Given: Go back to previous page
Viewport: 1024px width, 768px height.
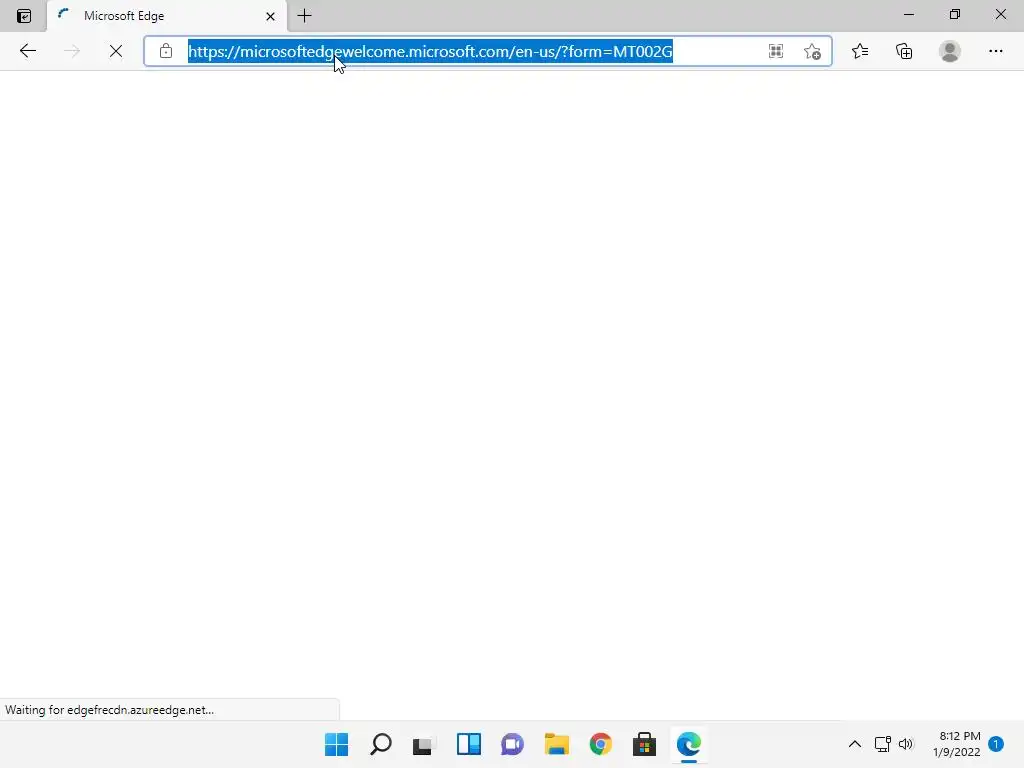Looking at the screenshot, I should pyautogui.click(x=27, y=51).
